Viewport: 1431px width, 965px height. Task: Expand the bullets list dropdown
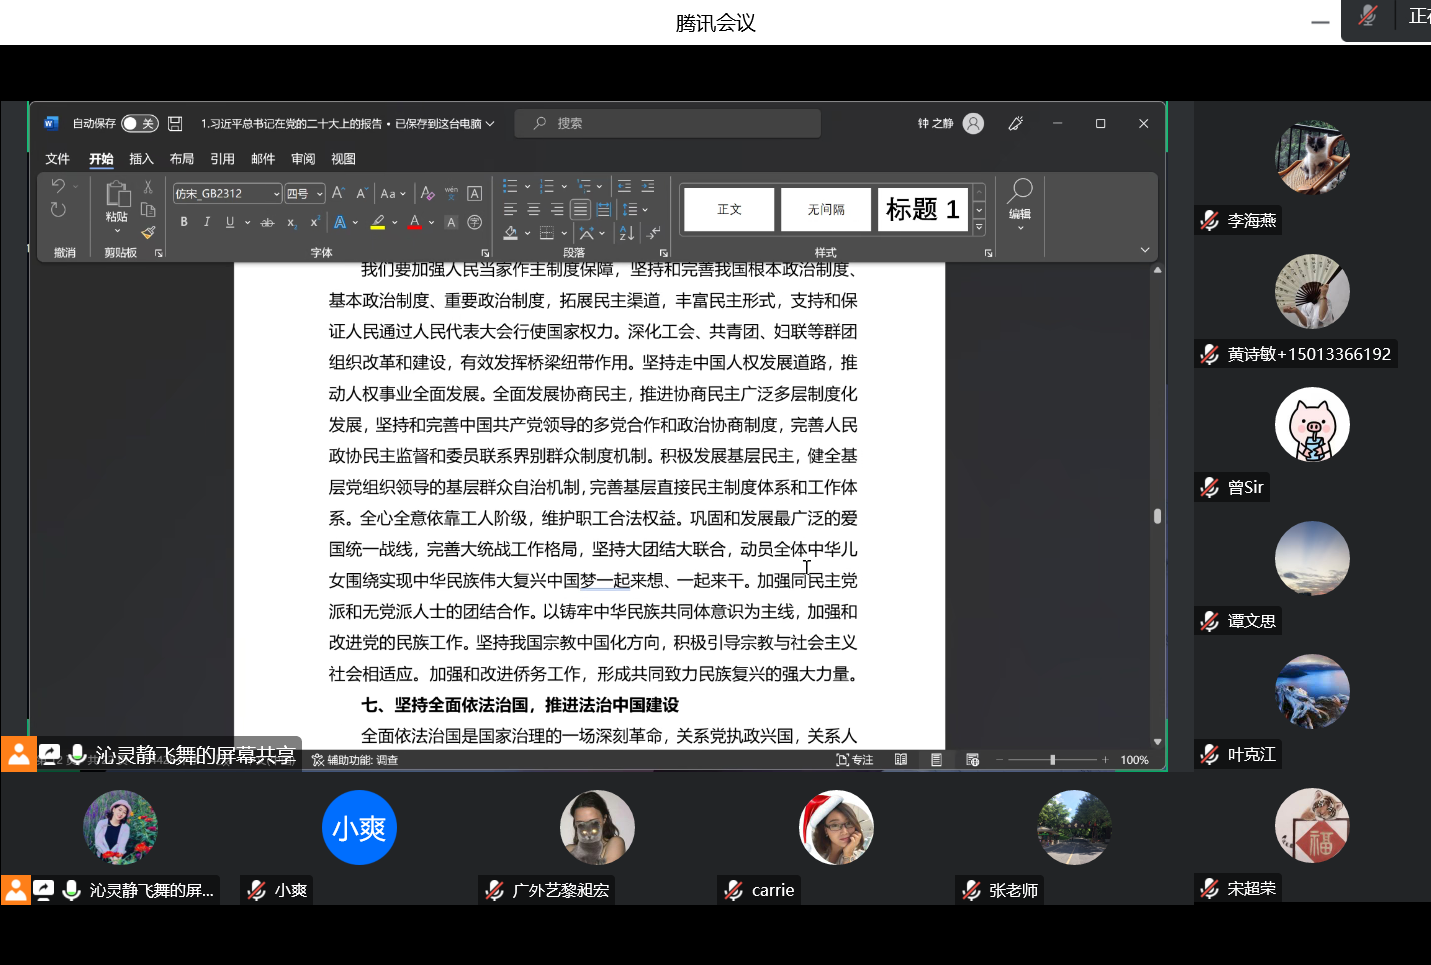coord(528,186)
